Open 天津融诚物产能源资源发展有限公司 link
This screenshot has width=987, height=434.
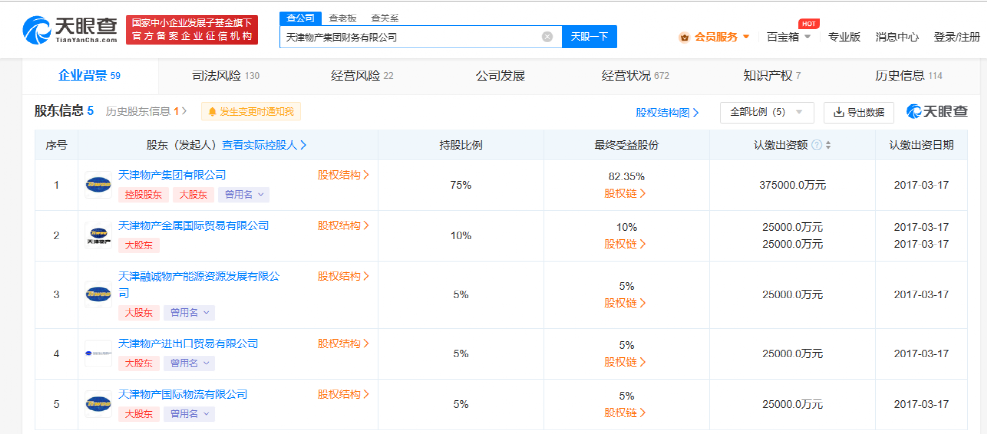198,284
